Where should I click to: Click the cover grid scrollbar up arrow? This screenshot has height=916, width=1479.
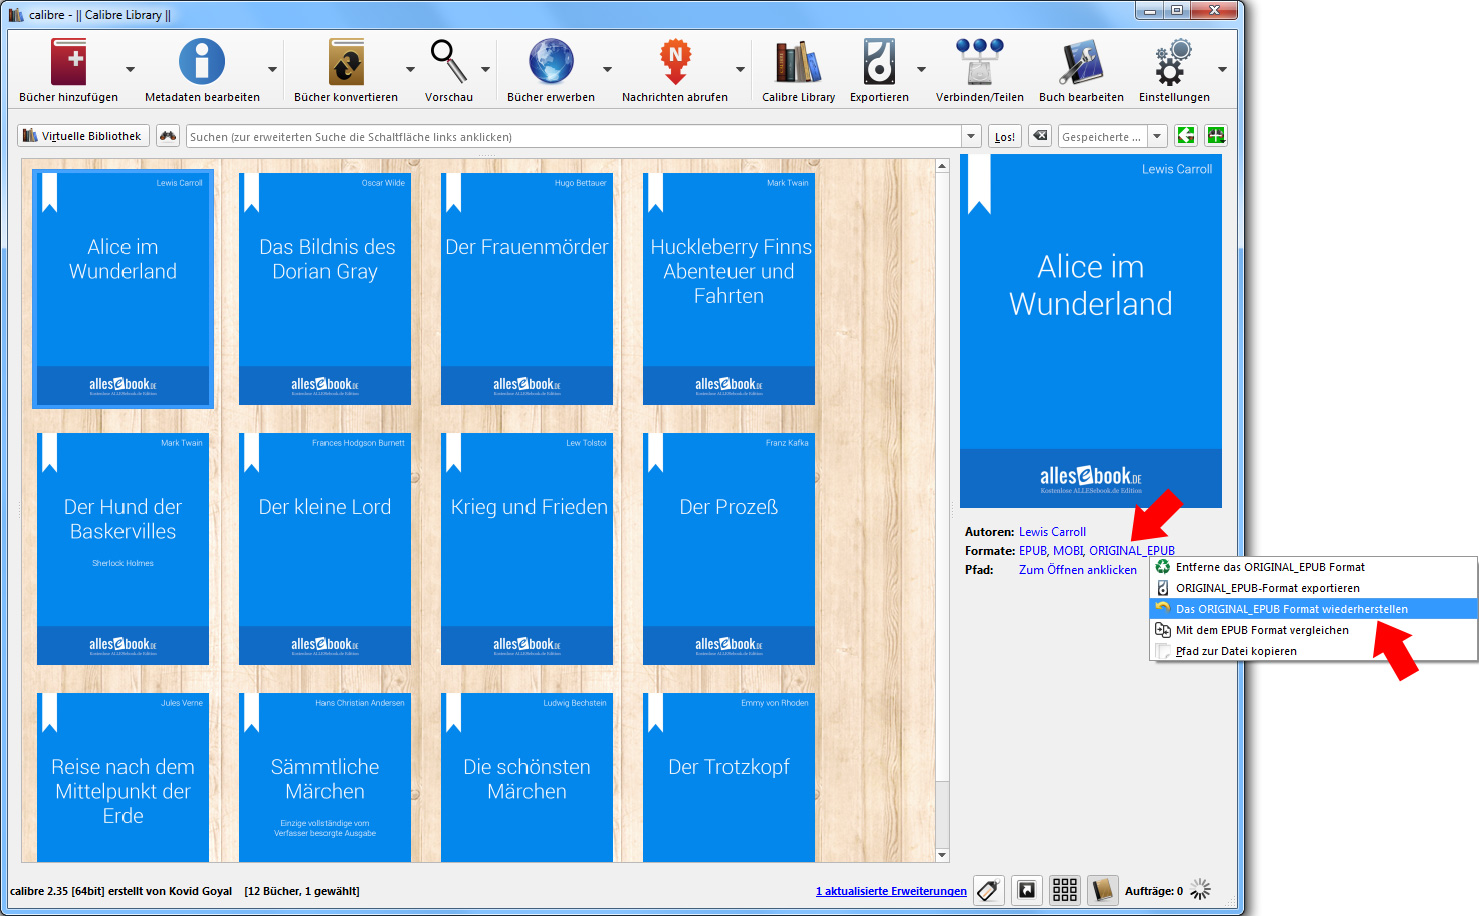pyautogui.click(x=942, y=166)
